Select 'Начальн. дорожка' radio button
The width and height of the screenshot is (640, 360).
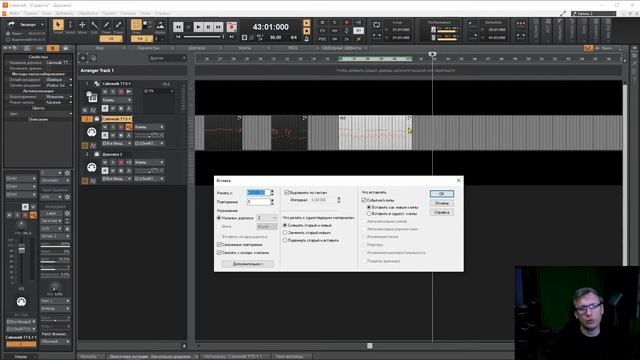click(219, 218)
